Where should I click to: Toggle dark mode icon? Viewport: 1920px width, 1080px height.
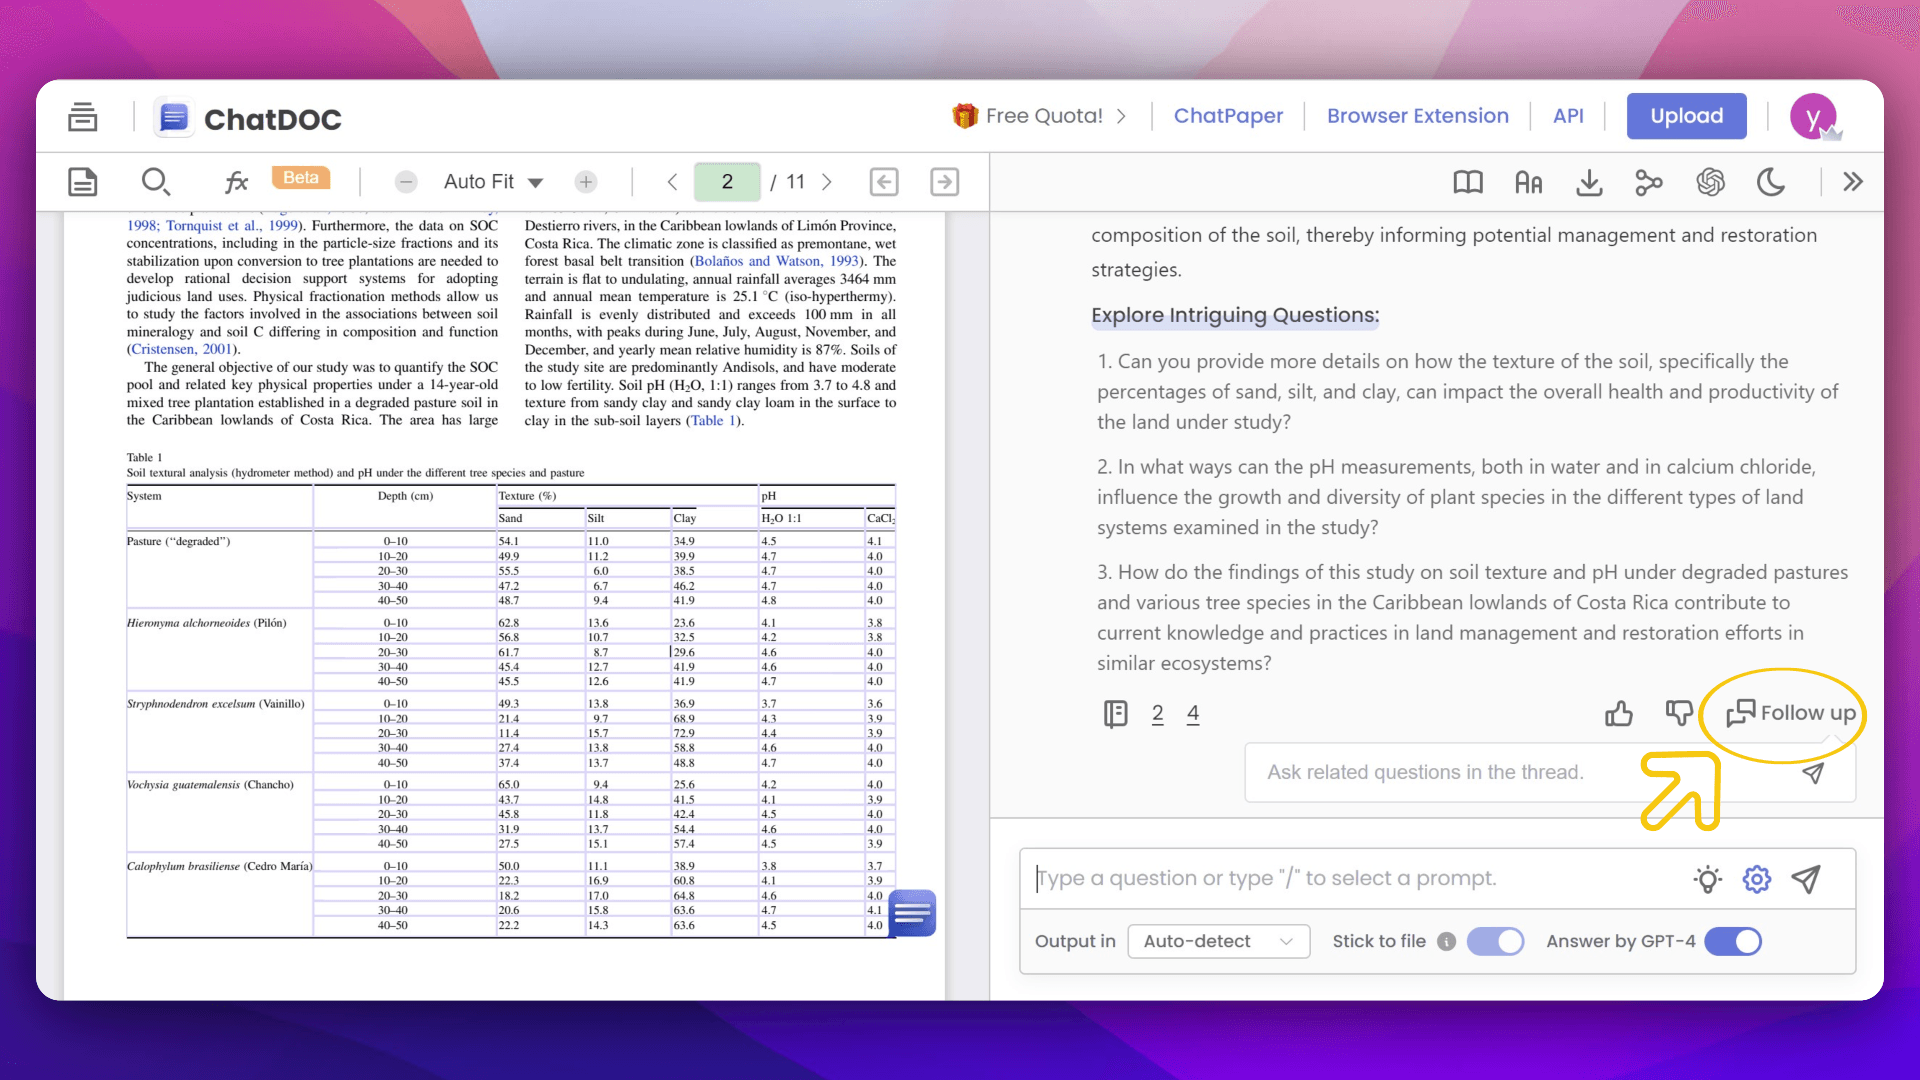click(x=1774, y=182)
